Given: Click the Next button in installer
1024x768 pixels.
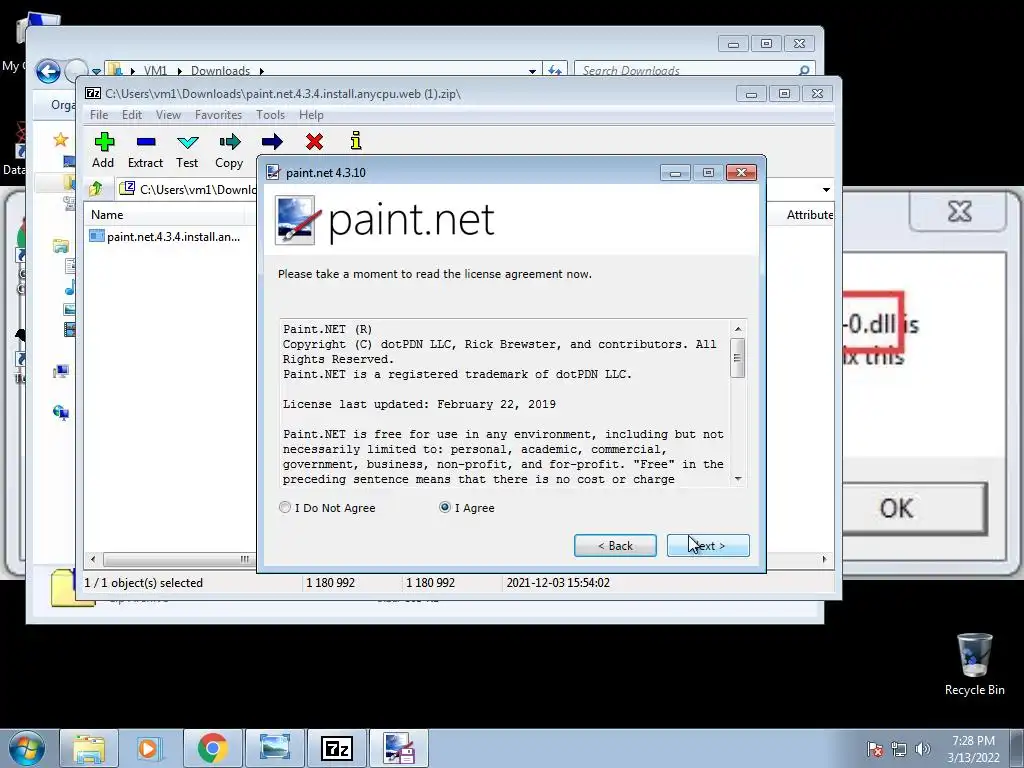Looking at the screenshot, I should coord(708,545).
